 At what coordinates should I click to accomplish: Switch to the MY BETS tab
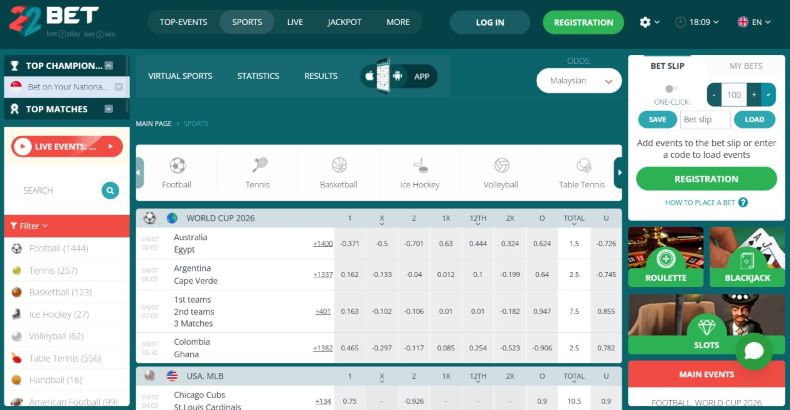746,66
